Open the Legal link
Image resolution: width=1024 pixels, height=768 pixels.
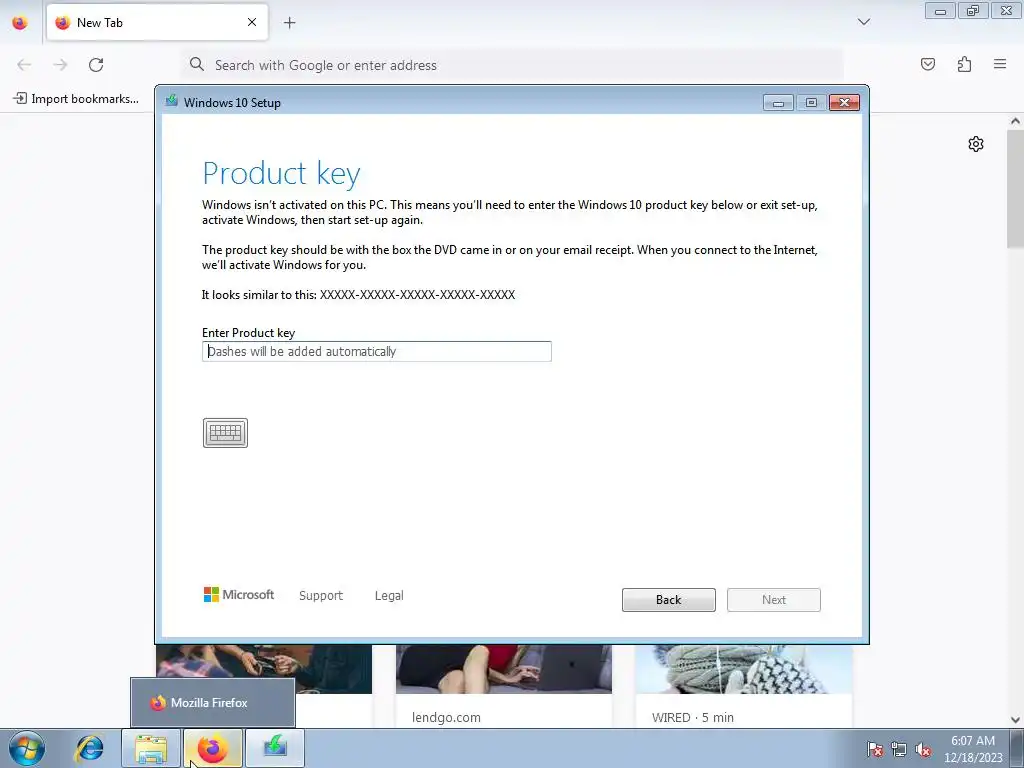tap(389, 596)
